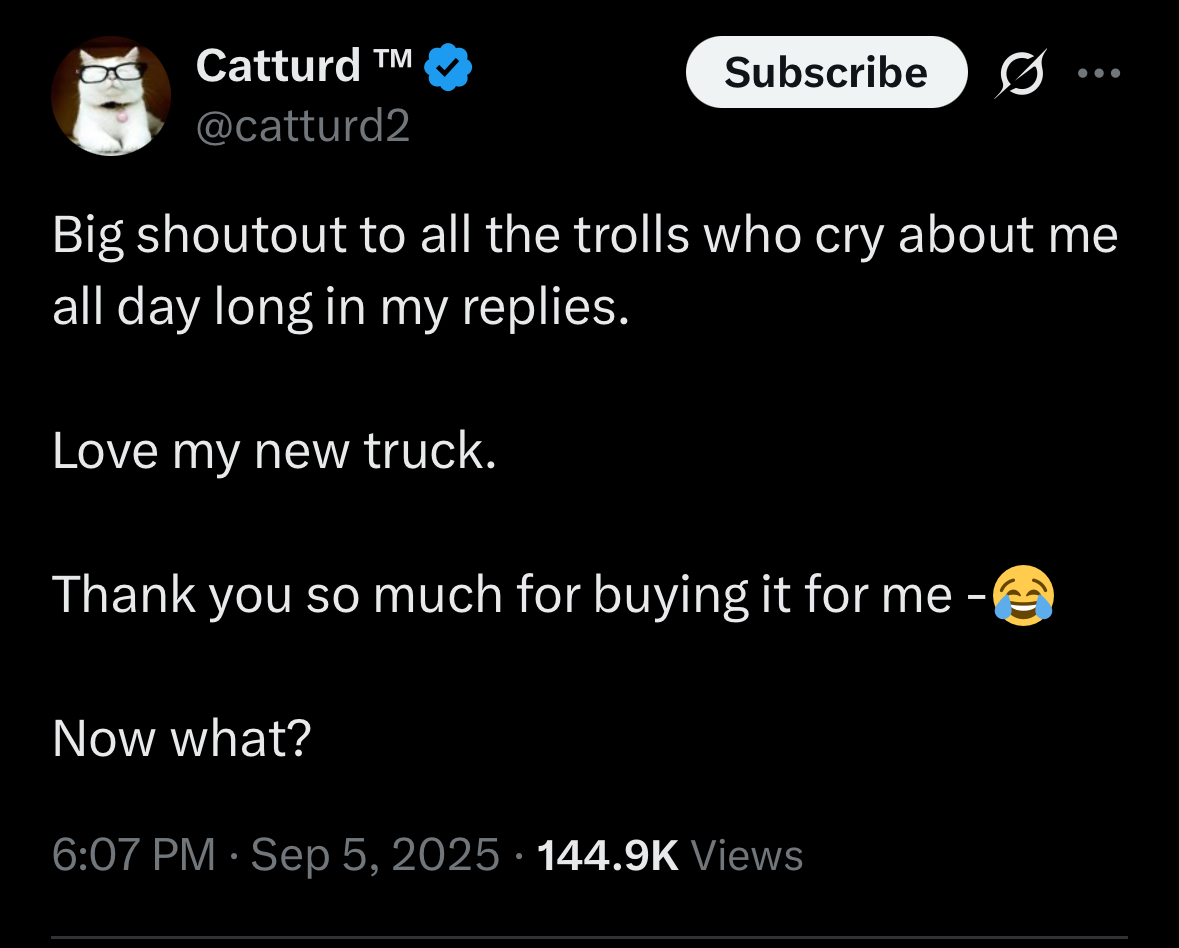Click the word "trolls" in the tweet
This screenshot has width=1179, height=948.
[x=632, y=236]
